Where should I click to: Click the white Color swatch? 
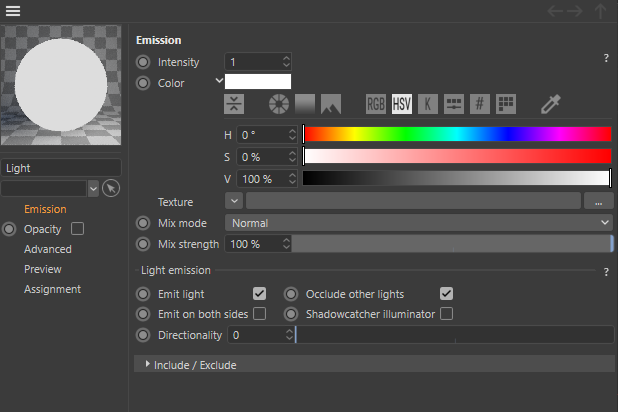point(258,82)
